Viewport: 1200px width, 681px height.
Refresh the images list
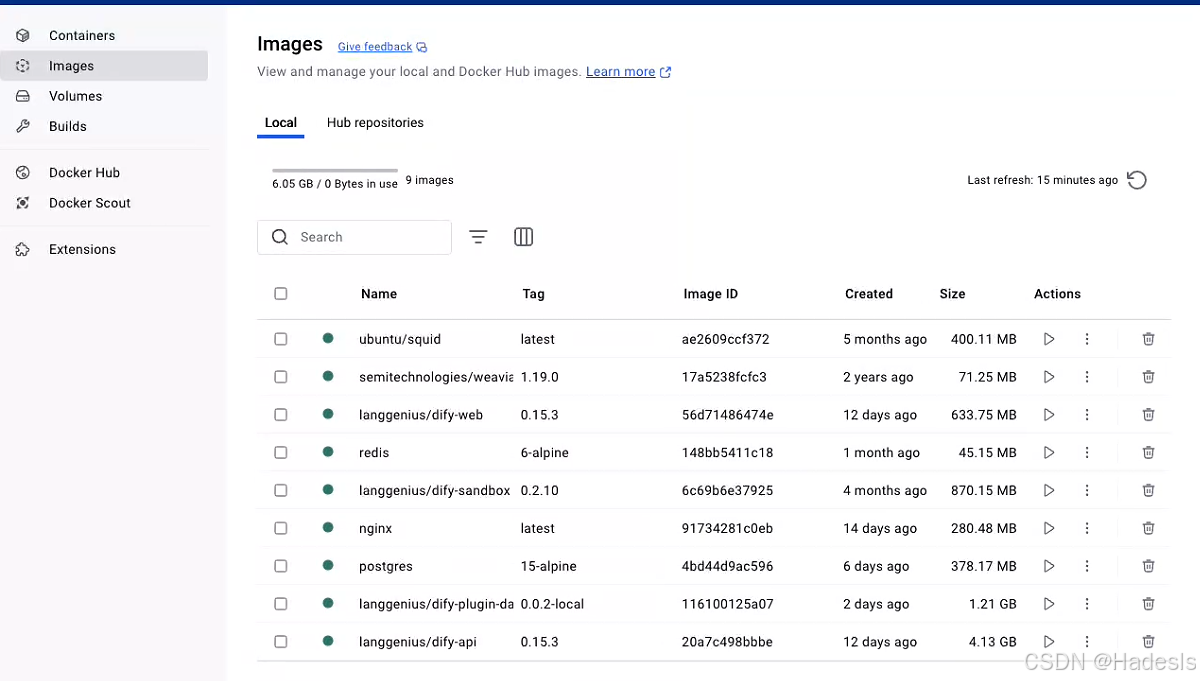pos(1137,180)
